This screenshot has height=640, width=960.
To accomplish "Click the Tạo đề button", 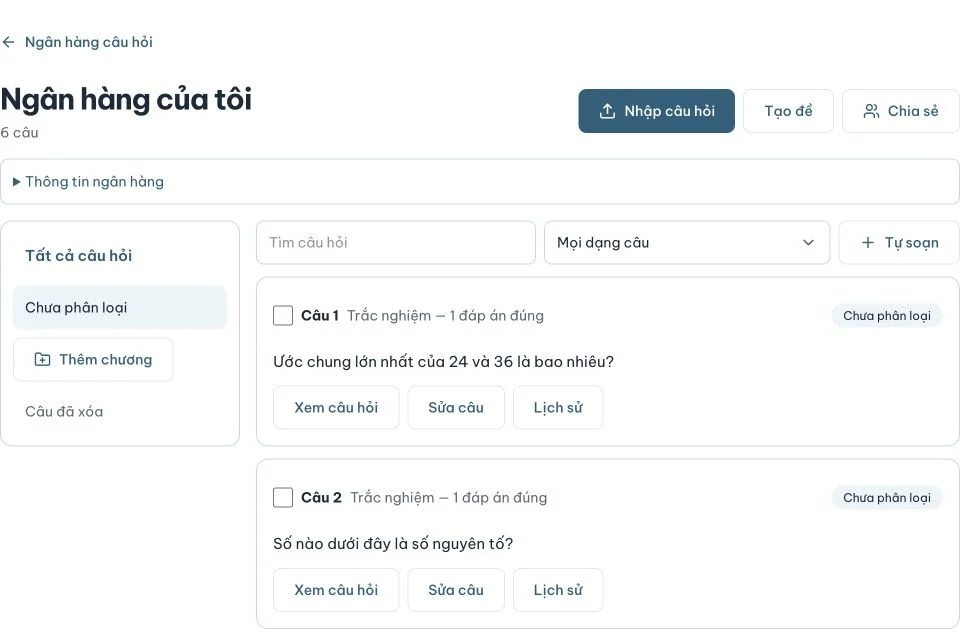I will 788,111.
